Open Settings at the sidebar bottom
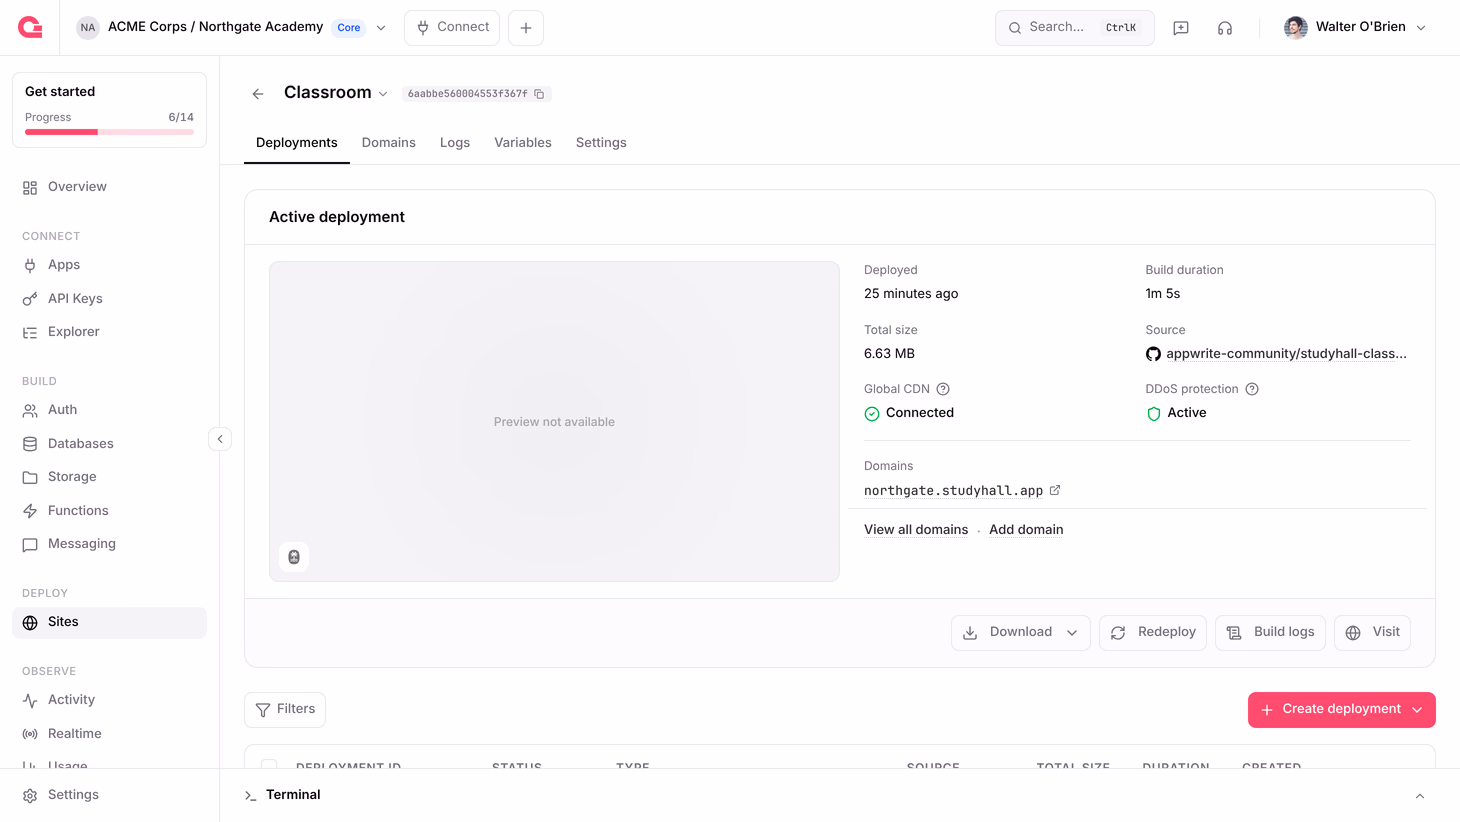 pyautogui.click(x=109, y=795)
